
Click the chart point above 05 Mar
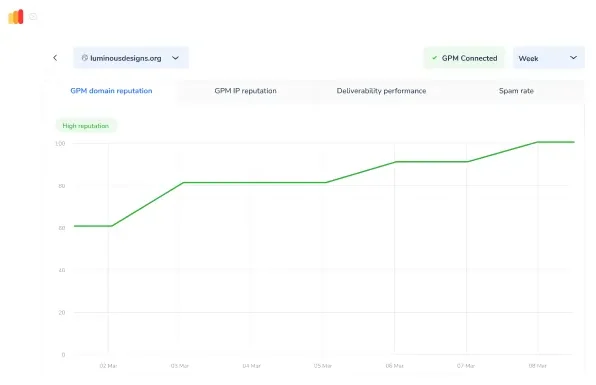coord(325,182)
